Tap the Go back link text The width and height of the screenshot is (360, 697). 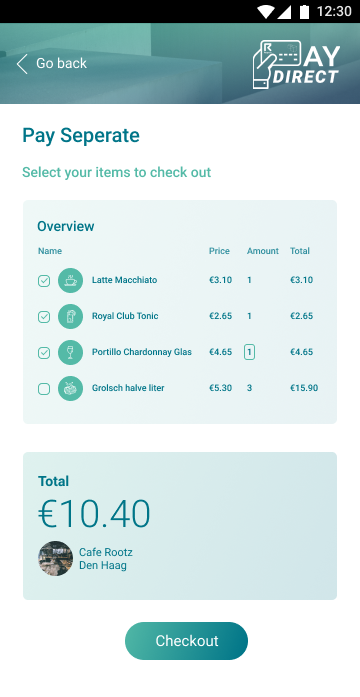click(x=61, y=64)
